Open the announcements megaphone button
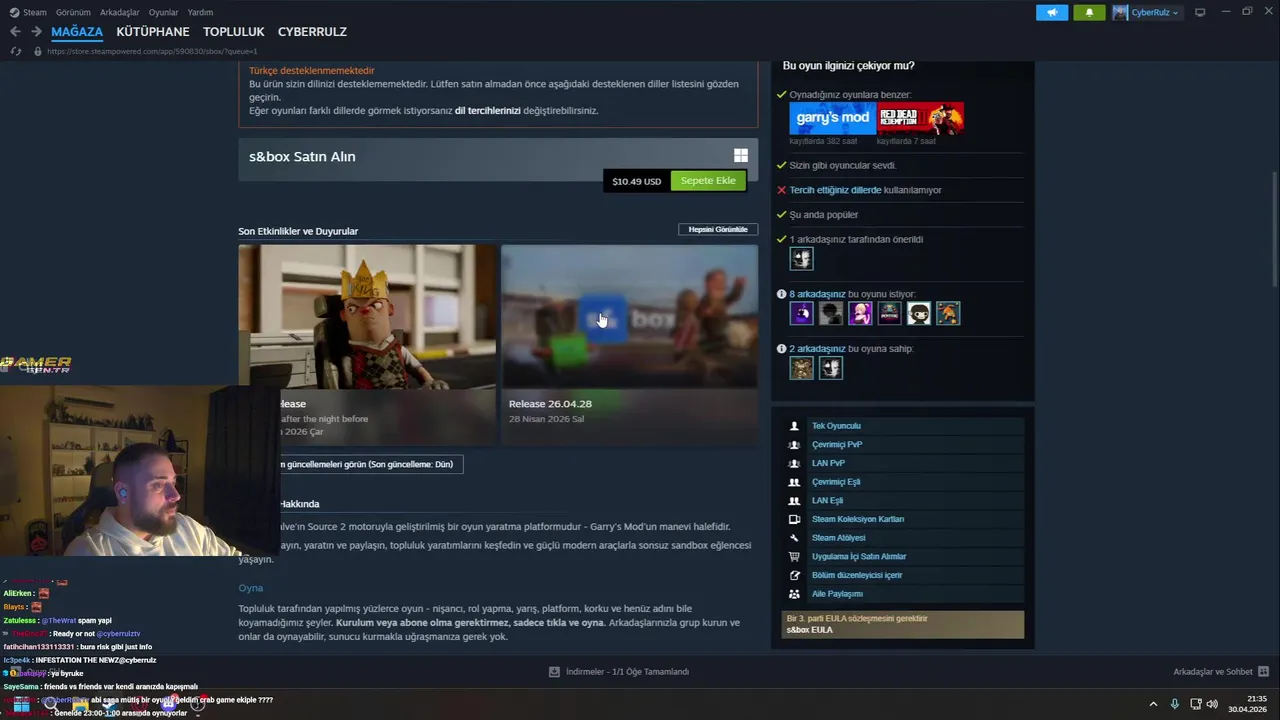The width and height of the screenshot is (1280, 720). pos(1051,12)
